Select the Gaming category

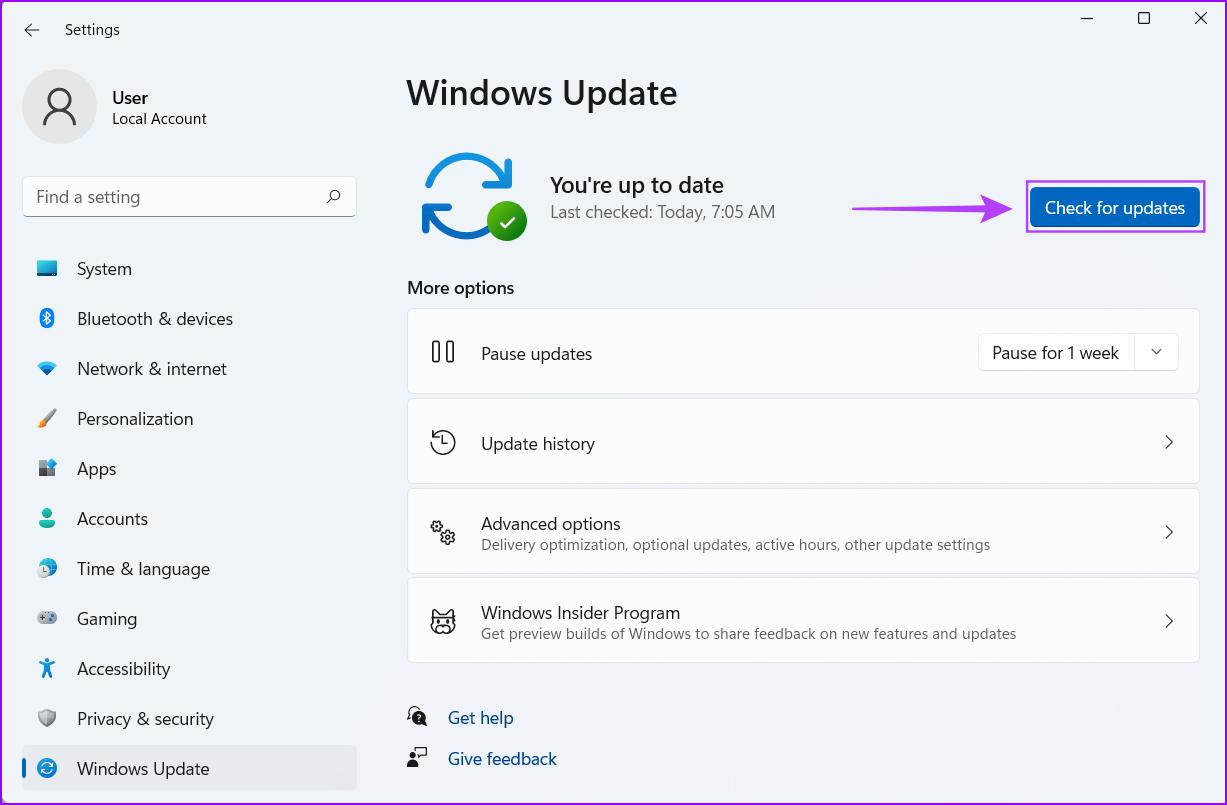click(x=189, y=619)
